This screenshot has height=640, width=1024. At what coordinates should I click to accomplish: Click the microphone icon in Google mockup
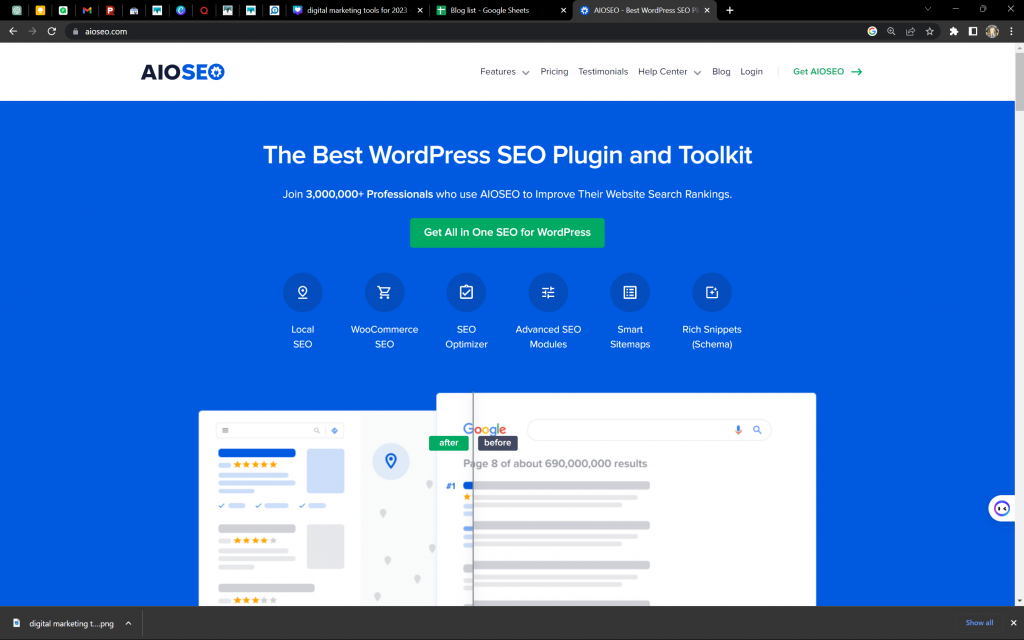pos(738,430)
